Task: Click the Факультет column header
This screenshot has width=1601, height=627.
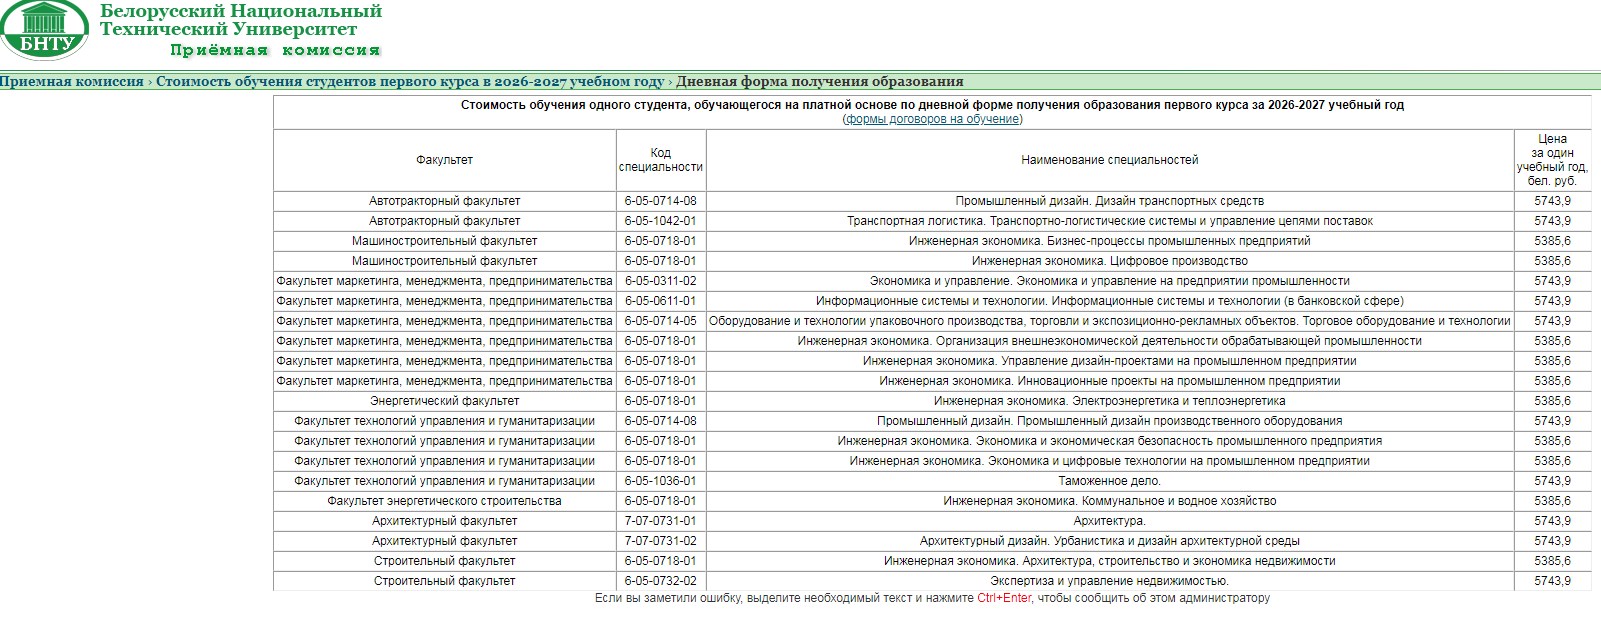Action: [x=445, y=160]
